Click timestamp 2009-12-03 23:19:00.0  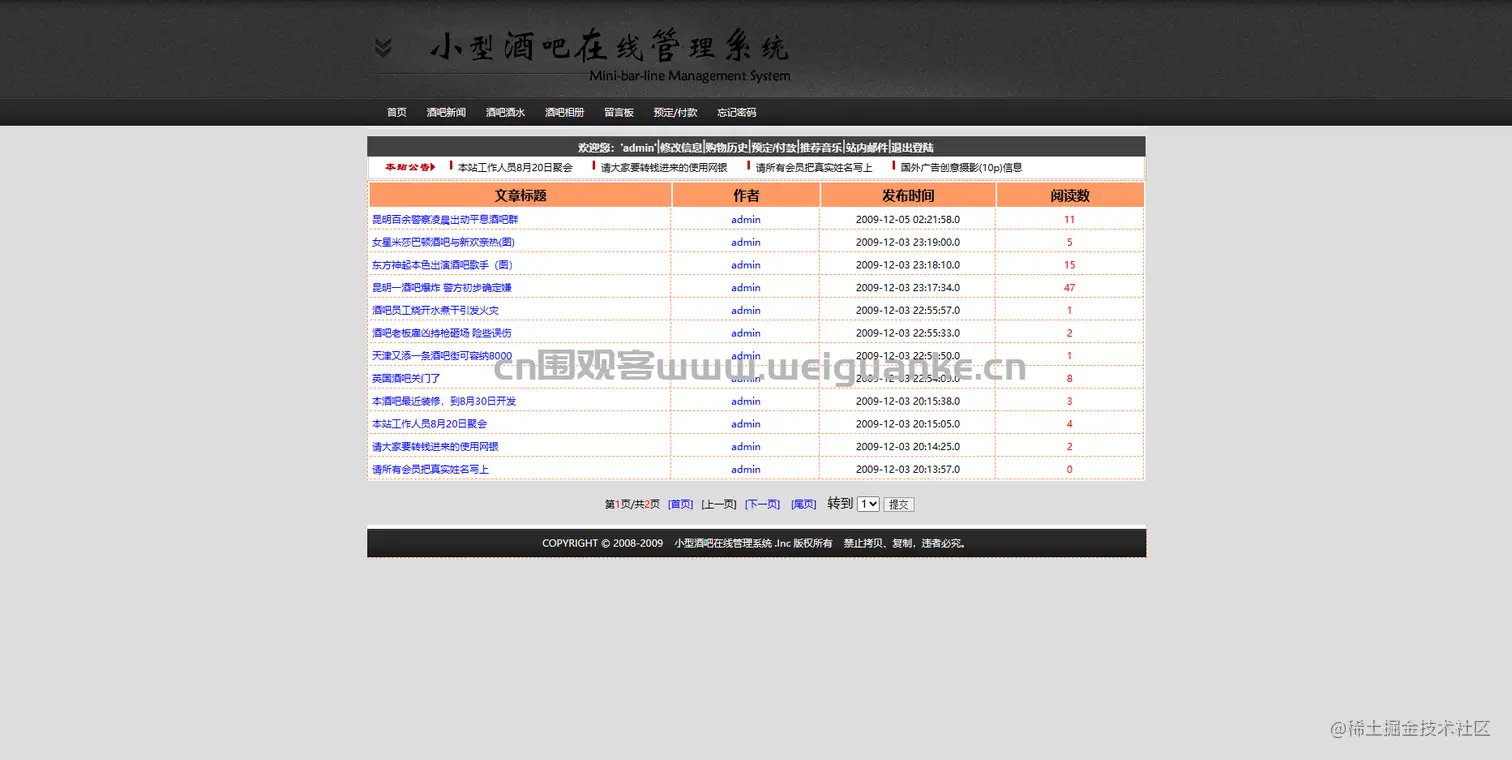click(x=908, y=242)
